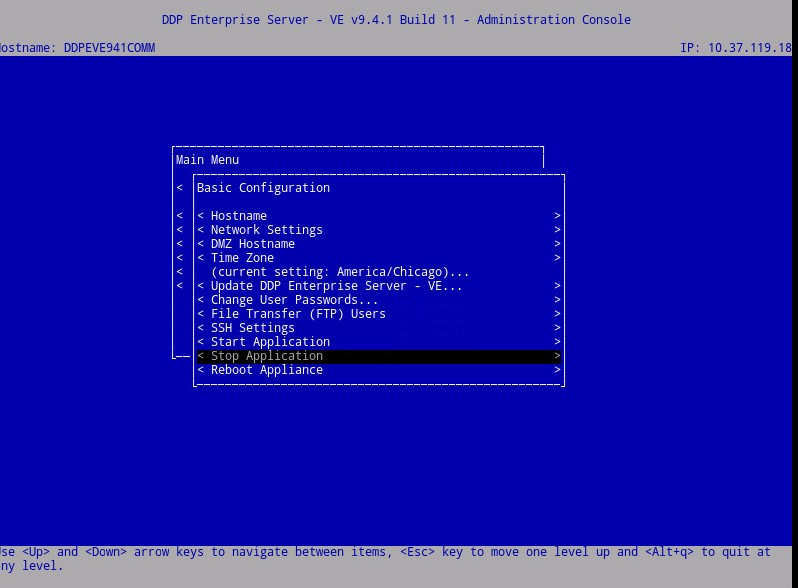Click right arrow on Start Application row
This screenshot has width=798, height=588.
[x=557, y=342]
